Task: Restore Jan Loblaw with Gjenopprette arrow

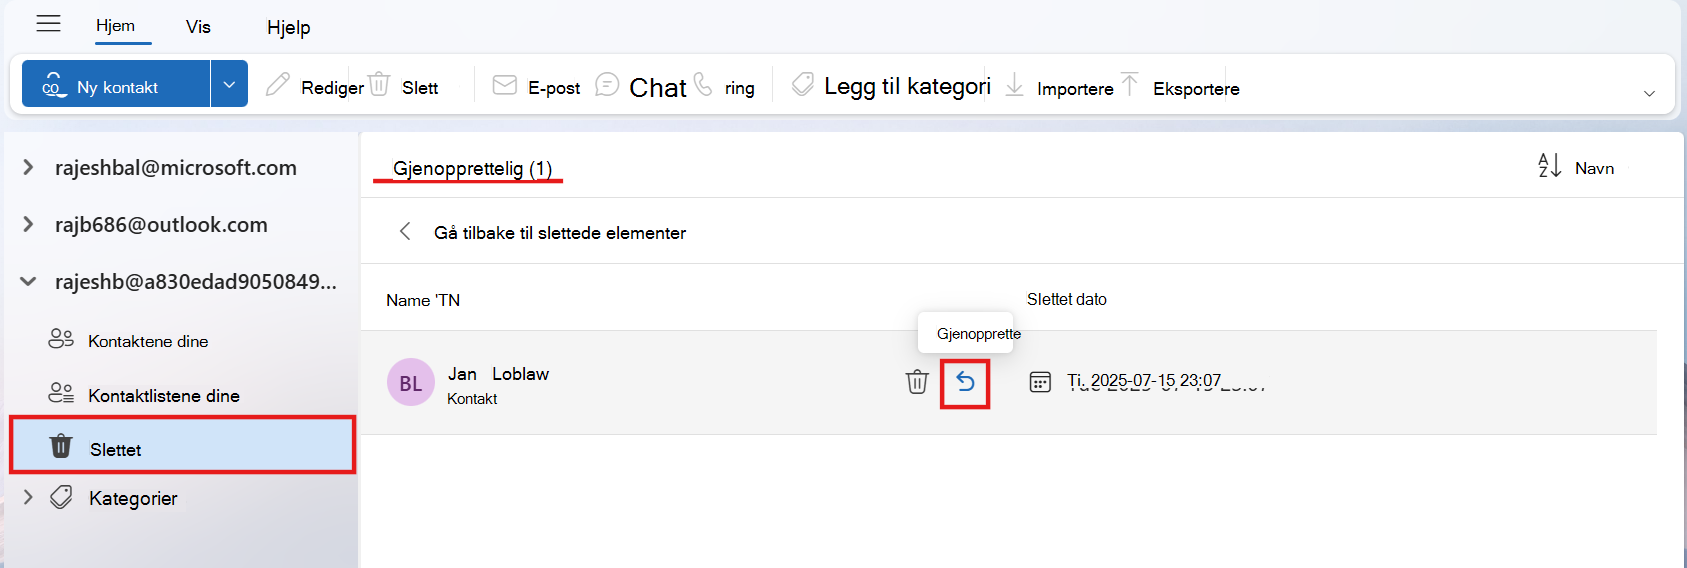Action: point(965,381)
